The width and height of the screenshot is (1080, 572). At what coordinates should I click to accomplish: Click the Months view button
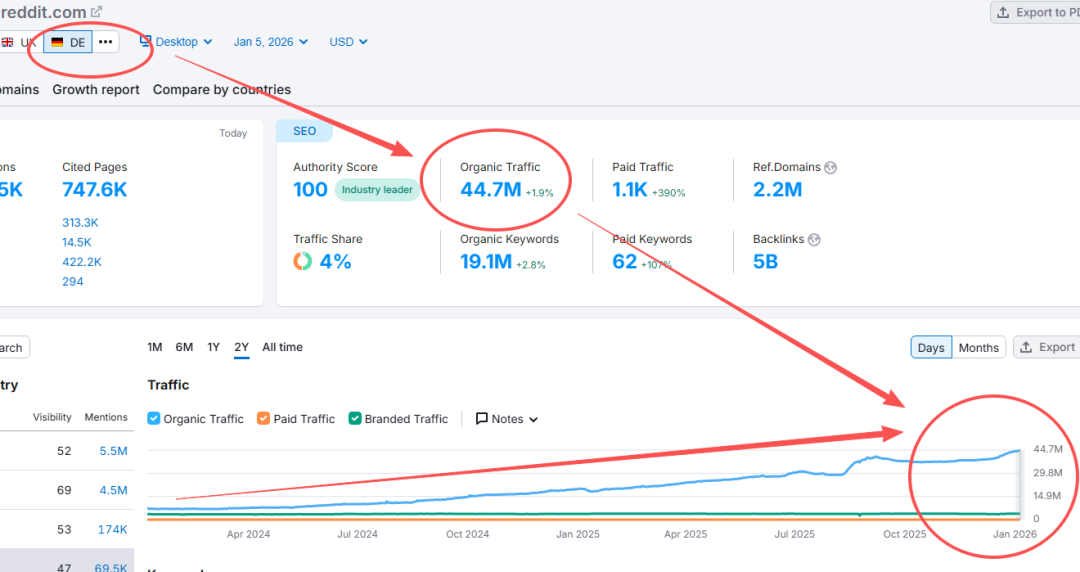979,347
